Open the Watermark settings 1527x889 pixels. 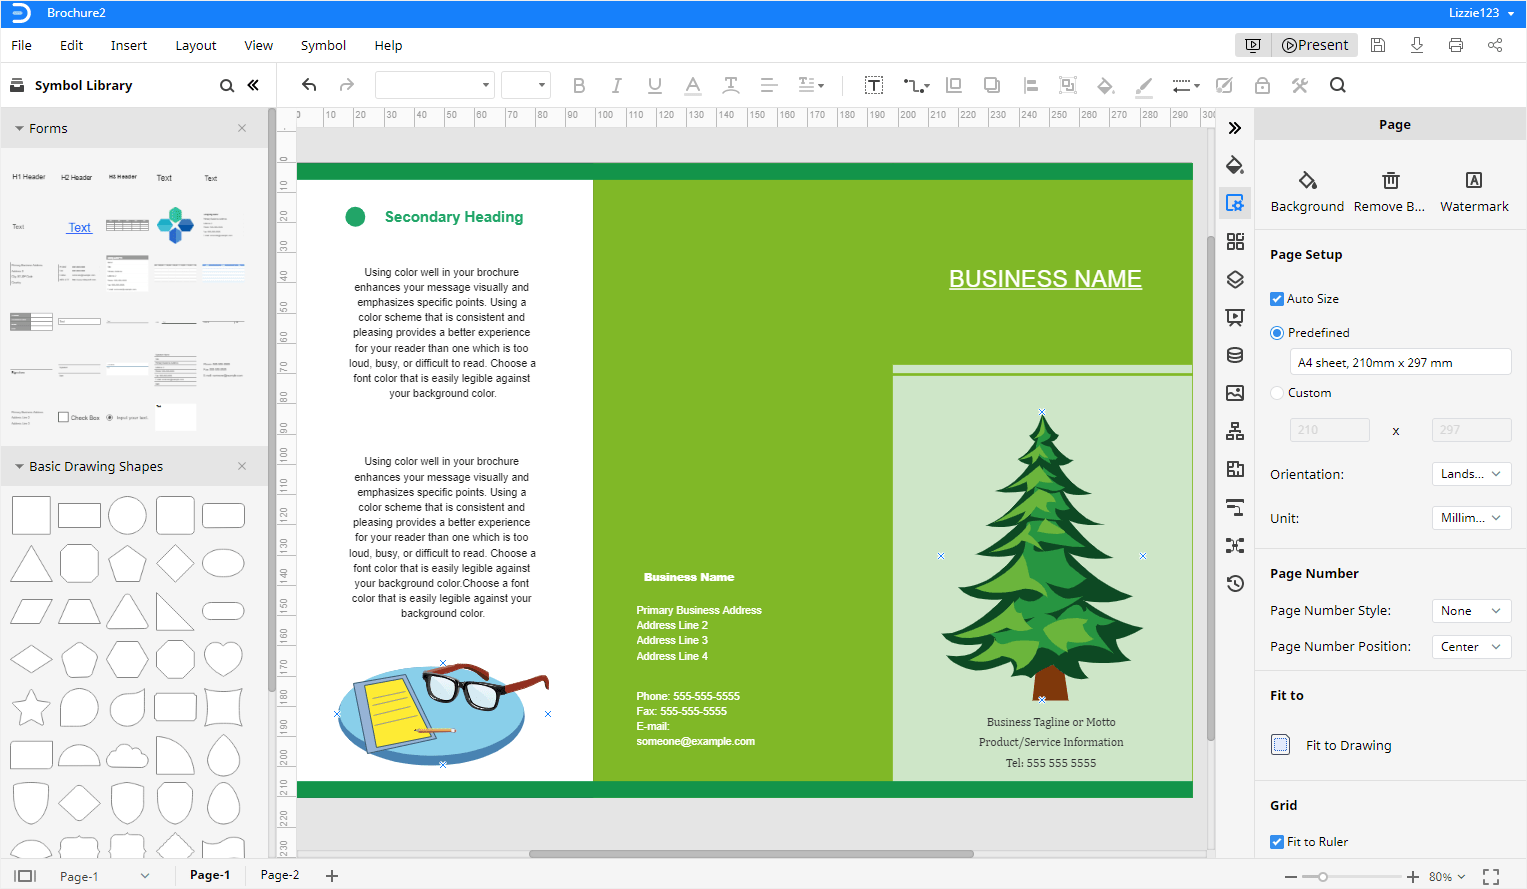pos(1473,190)
